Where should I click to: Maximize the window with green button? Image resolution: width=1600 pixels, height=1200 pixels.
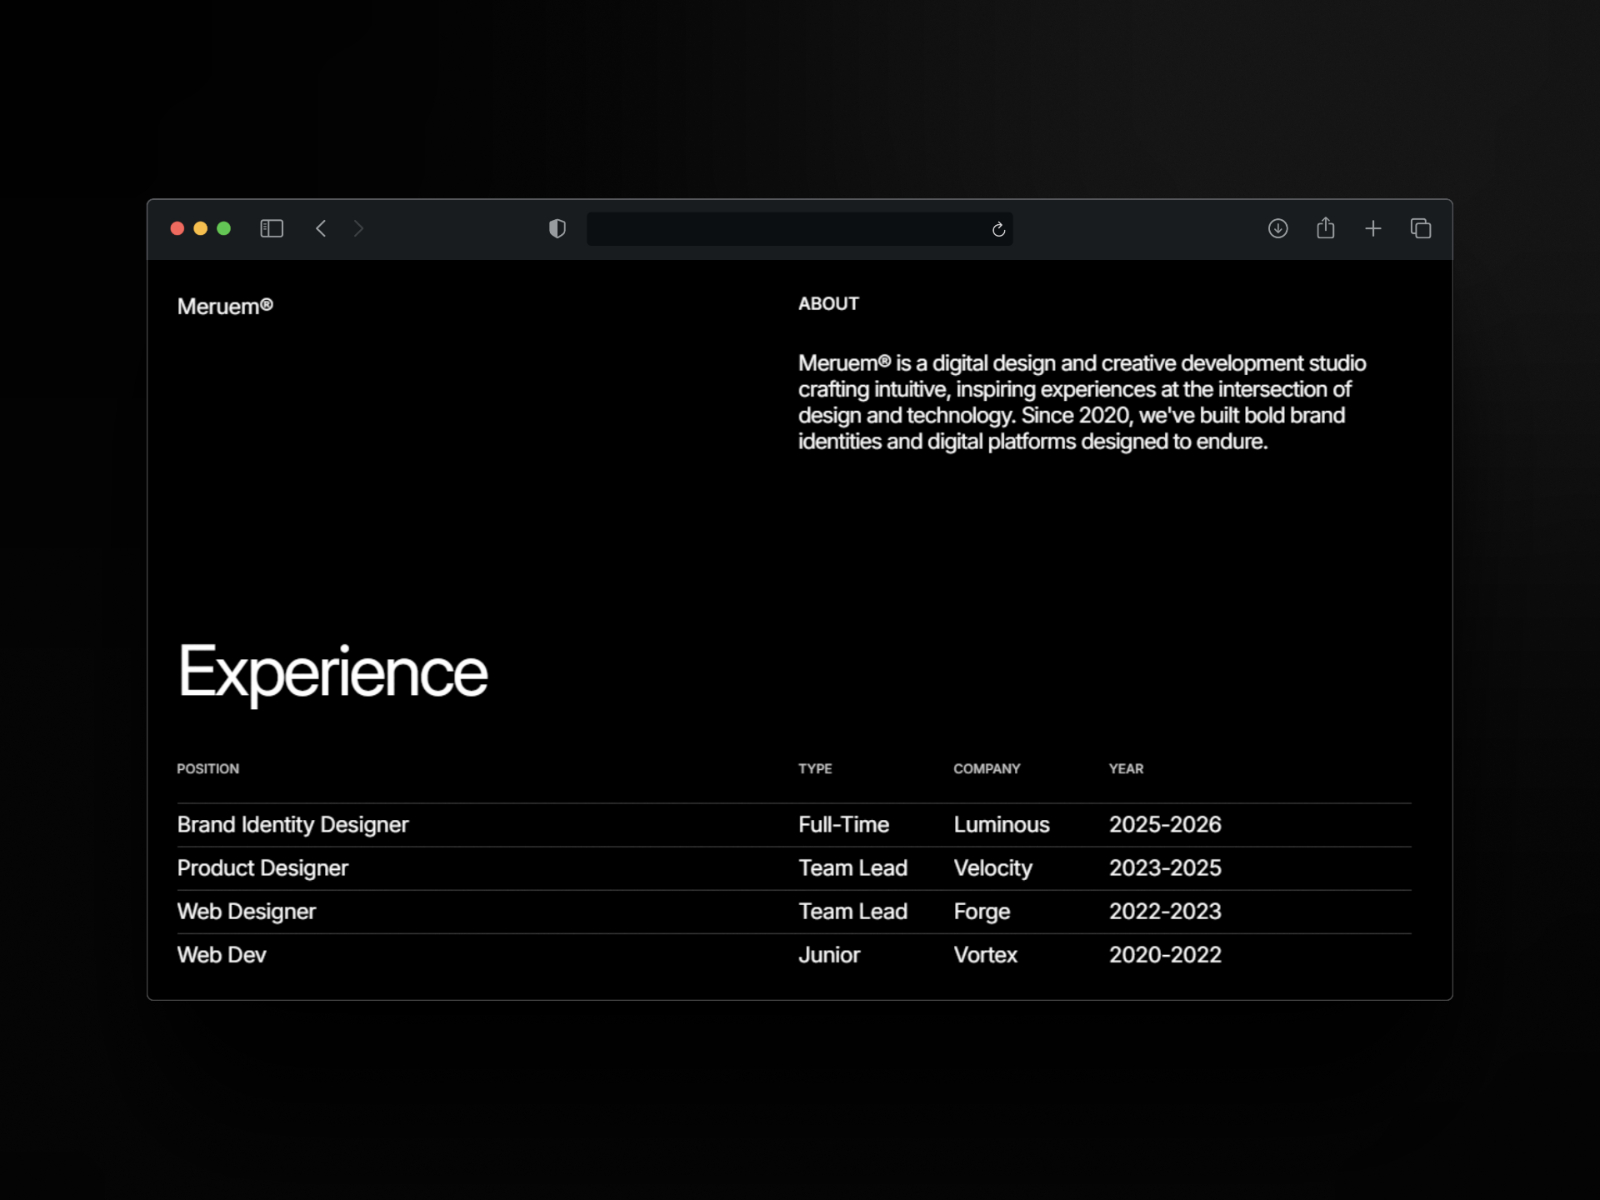click(x=224, y=229)
